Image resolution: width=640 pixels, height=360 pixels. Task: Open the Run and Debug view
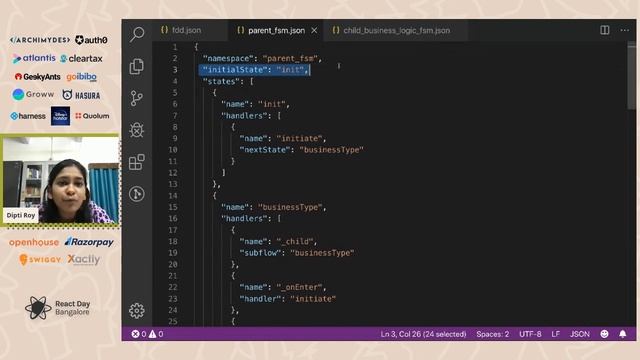pyautogui.click(x=137, y=130)
